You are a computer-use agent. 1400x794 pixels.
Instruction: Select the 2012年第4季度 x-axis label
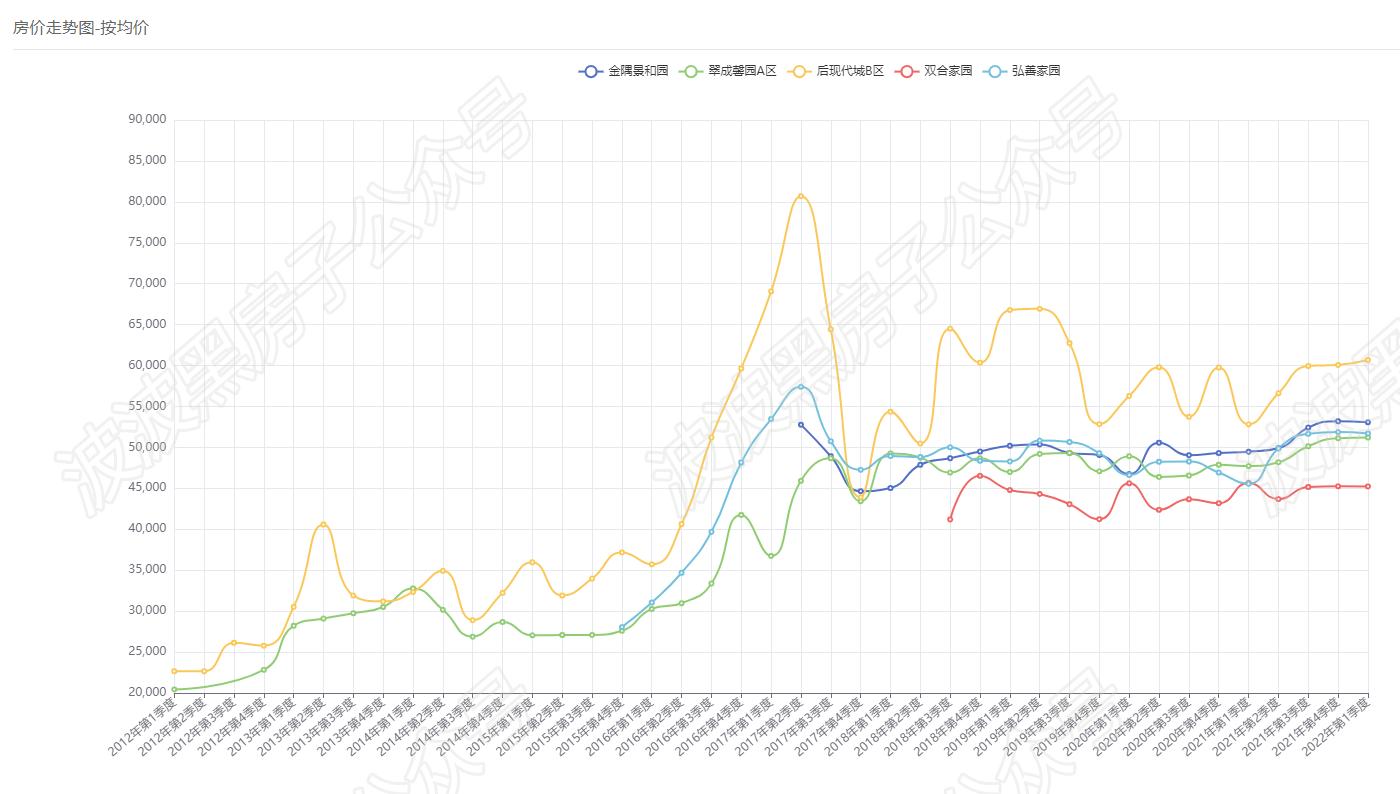pyautogui.click(x=232, y=726)
